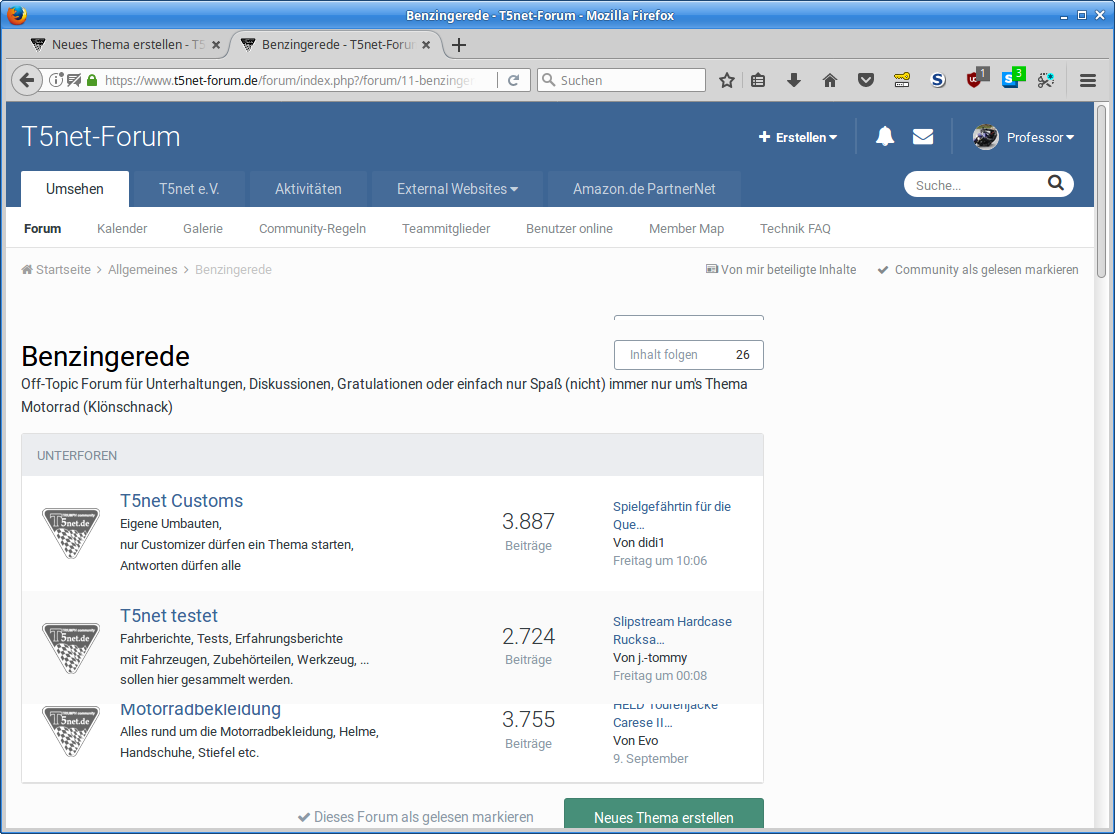The height and width of the screenshot is (834, 1115).
Task: Focus the forum 'Suche...' input field
Action: (x=978, y=185)
